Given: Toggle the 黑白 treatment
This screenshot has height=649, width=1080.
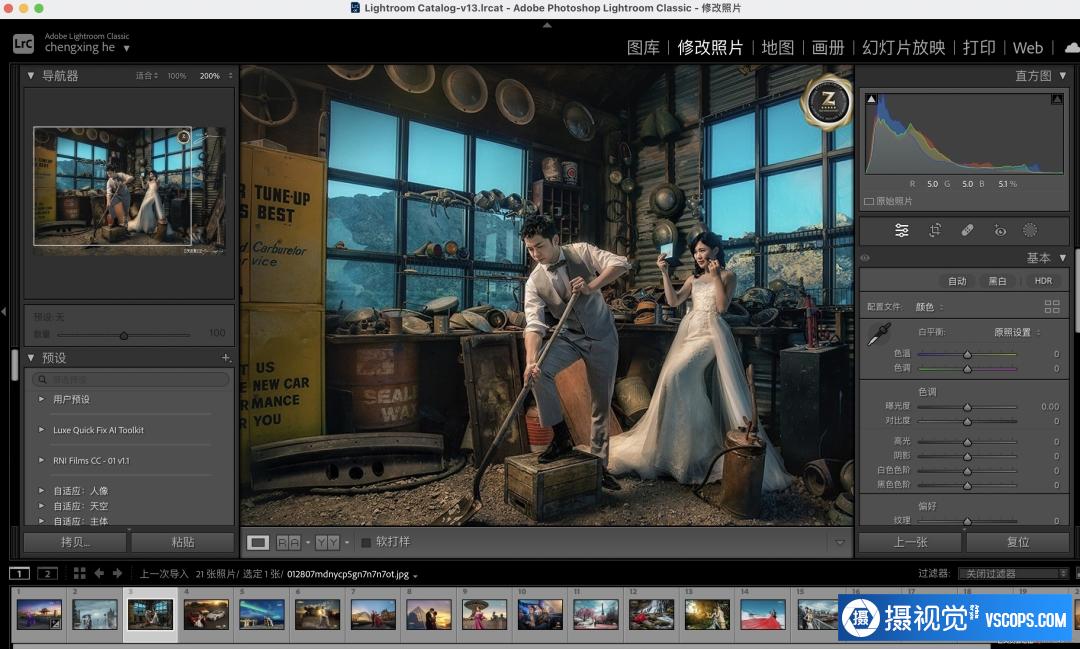Looking at the screenshot, I should click(x=997, y=281).
